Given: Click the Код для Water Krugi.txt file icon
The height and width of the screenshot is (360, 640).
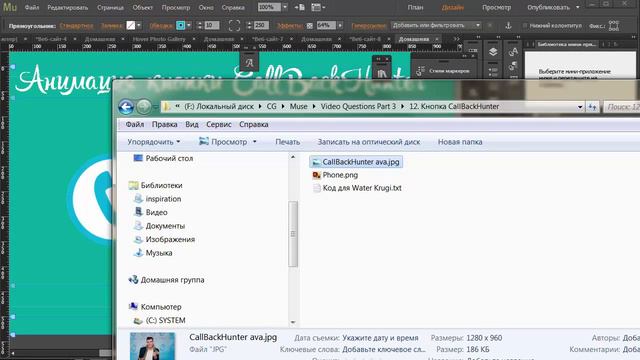Looking at the screenshot, I should 316,188.
